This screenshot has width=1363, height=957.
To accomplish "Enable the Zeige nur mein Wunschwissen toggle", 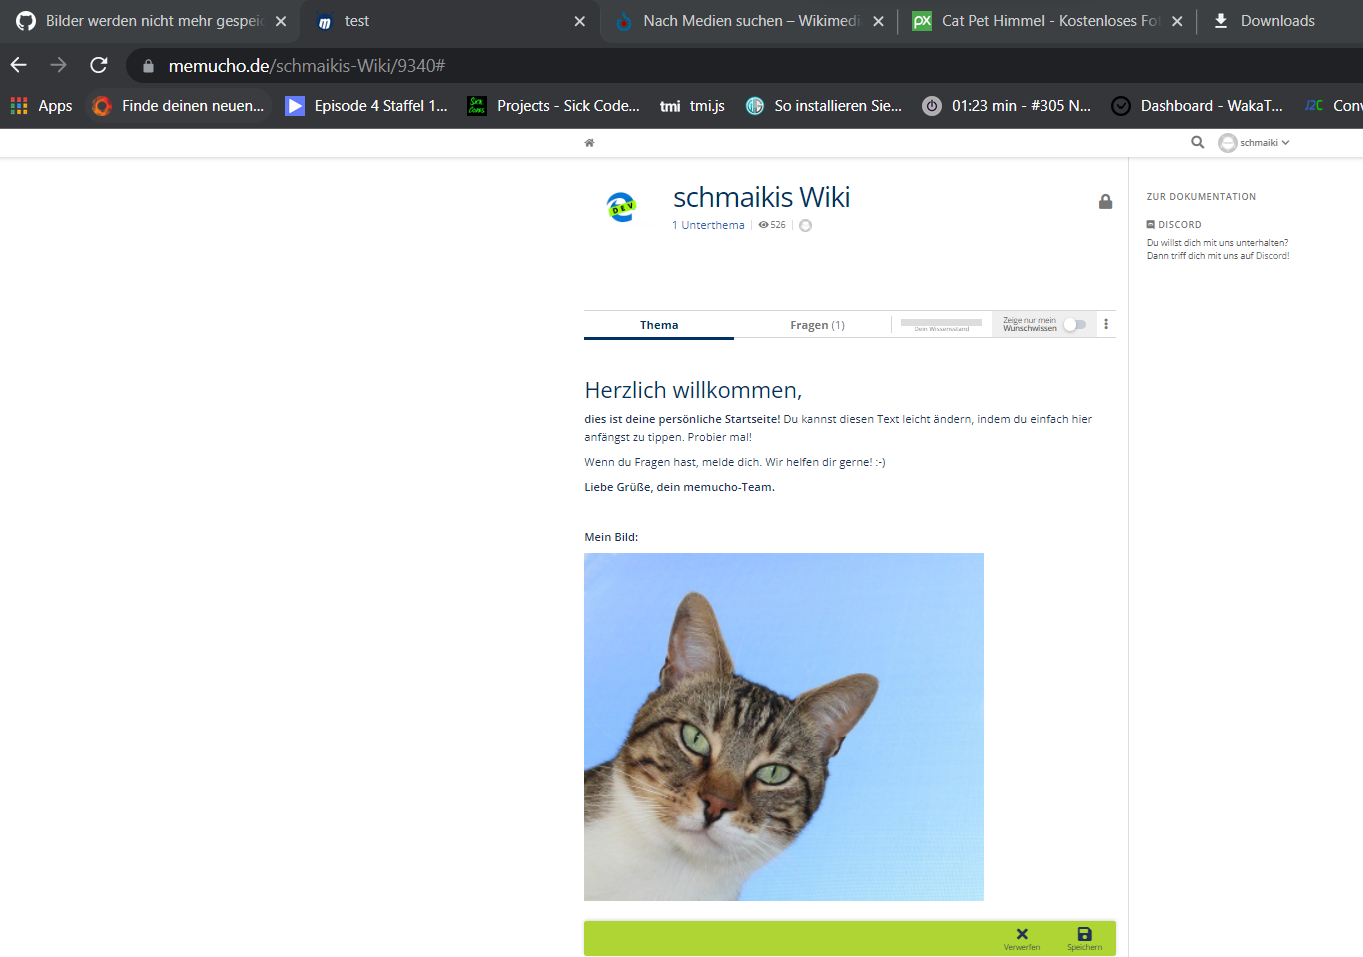I will (1074, 324).
